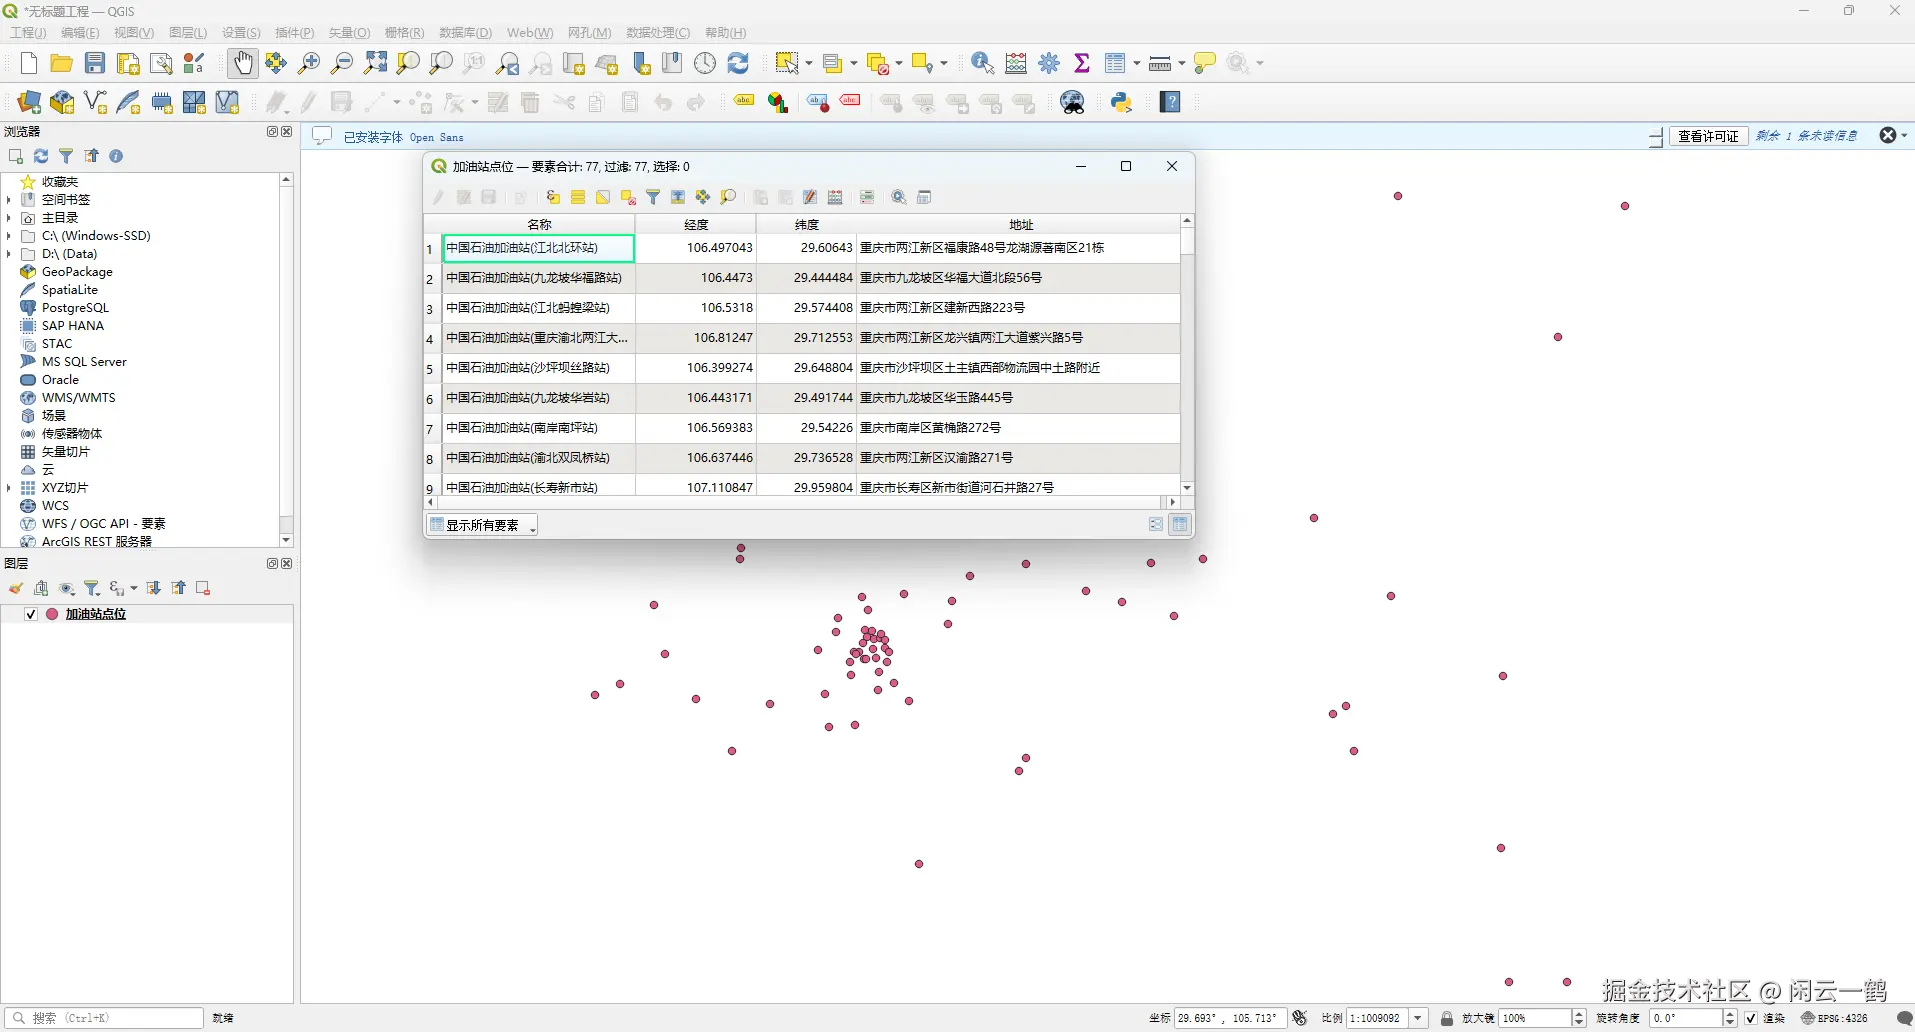Save the current project
Image resolution: width=1915 pixels, height=1032 pixels.
point(95,63)
